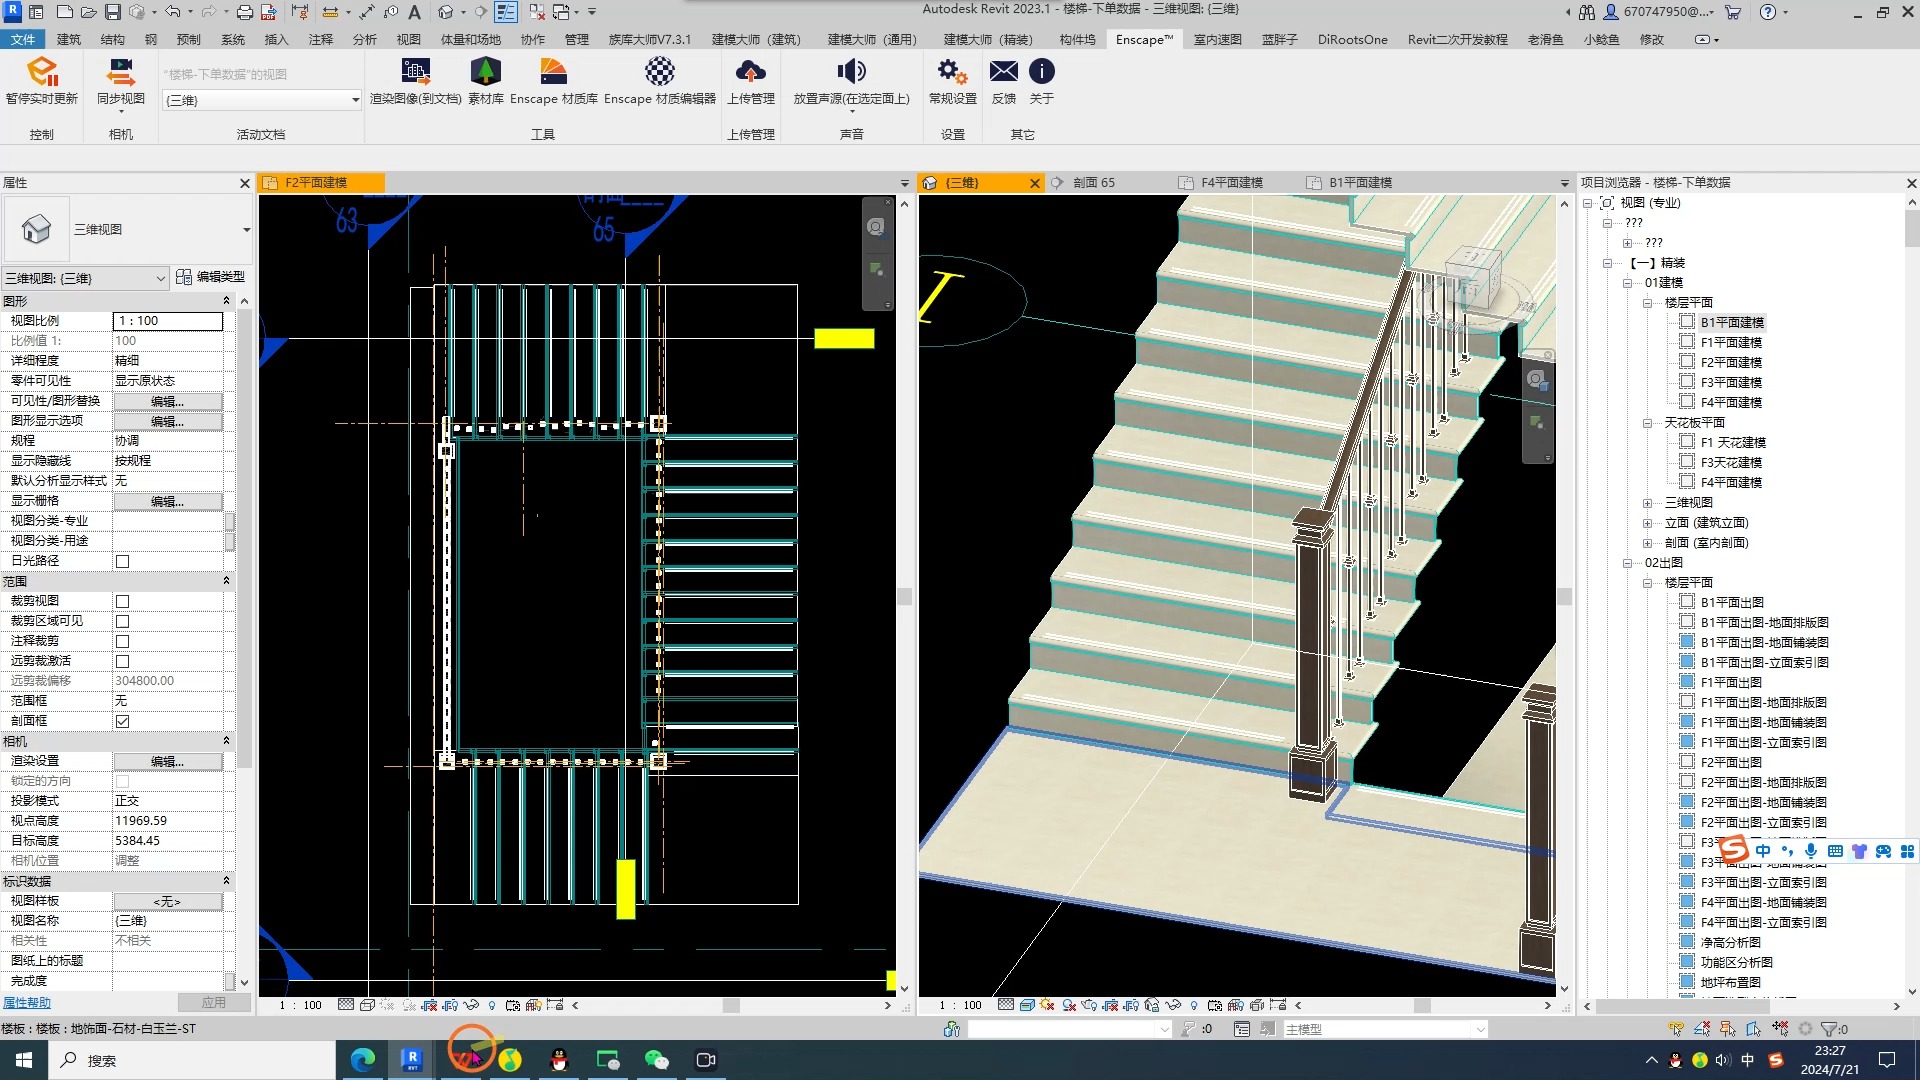This screenshot has width=1920, height=1080.
Task: Open the Enscape material editor icon
Action: click(x=659, y=72)
